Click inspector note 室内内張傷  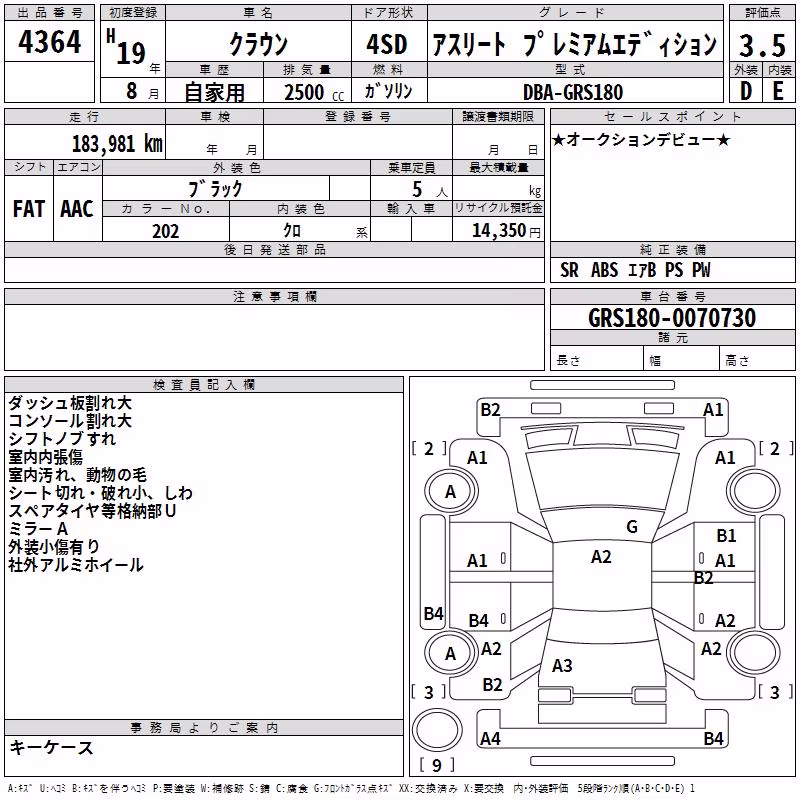click(45, 456)
